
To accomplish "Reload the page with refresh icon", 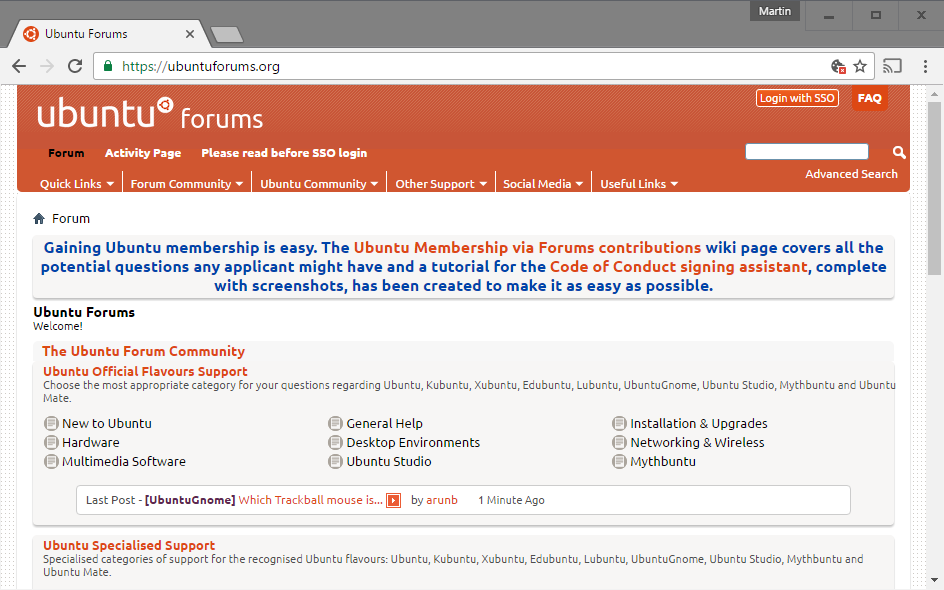I will point(75,66).
